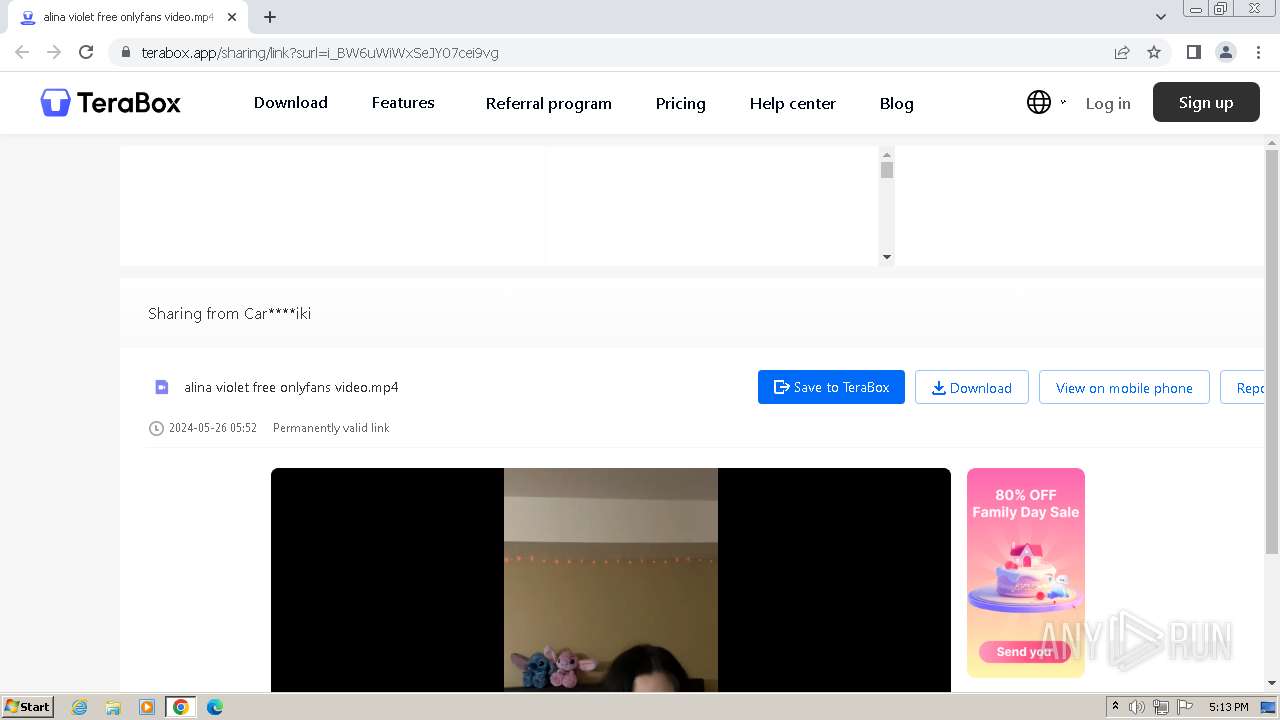This screenshot has height=720, width=1280.
Task: Click the Sharing from Car****iki text
Action: coord(229,313)
